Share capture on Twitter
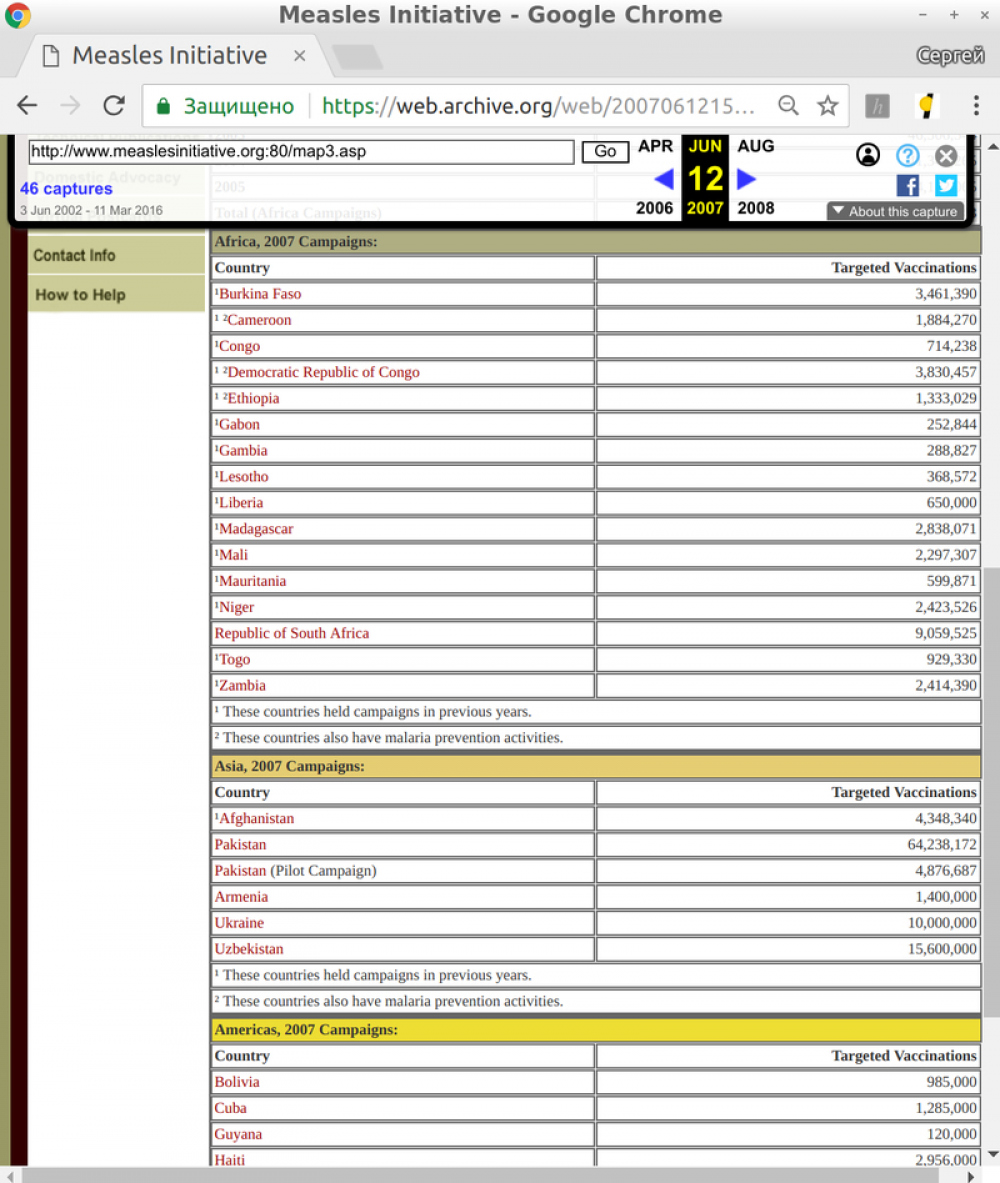1000x1183 pixels. click(x=946, y=185)
